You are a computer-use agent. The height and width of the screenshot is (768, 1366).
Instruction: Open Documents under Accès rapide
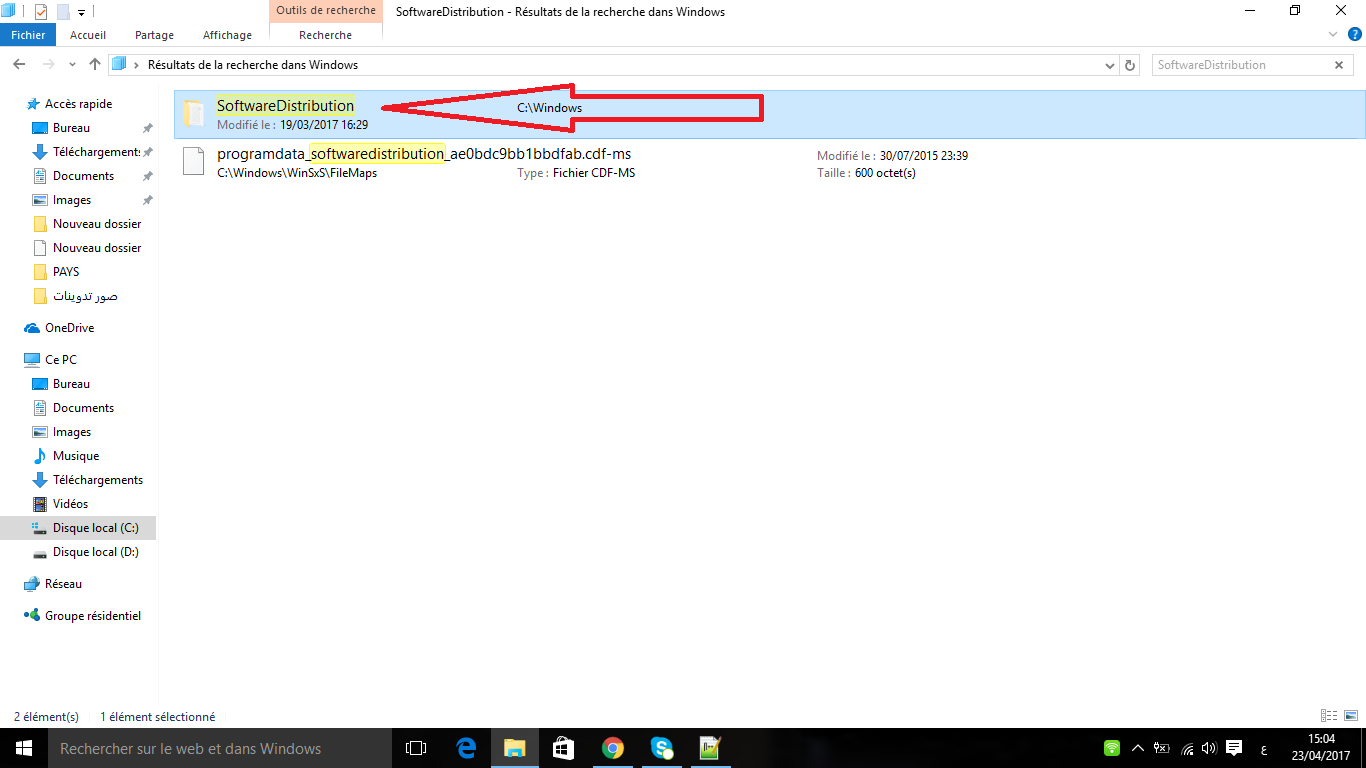[x=83, y=176]
